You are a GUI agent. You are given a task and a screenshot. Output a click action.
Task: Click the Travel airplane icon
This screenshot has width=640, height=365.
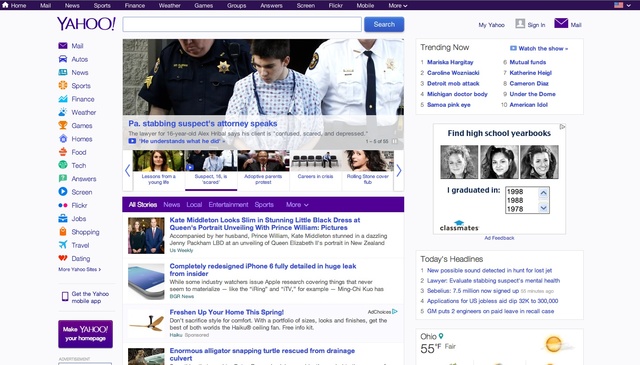point(63,245)
